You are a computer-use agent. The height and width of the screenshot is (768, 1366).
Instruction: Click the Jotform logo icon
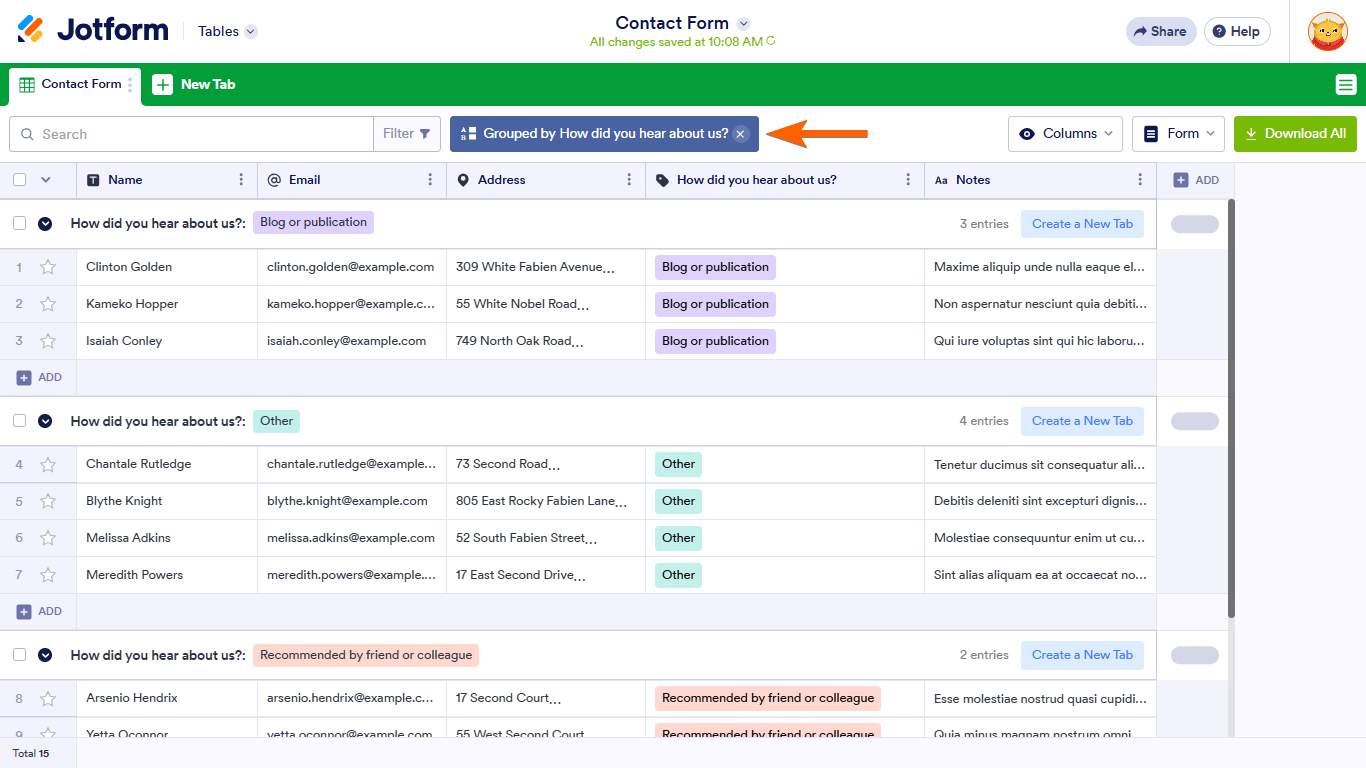pyautogui.click(x=31, y=30)
